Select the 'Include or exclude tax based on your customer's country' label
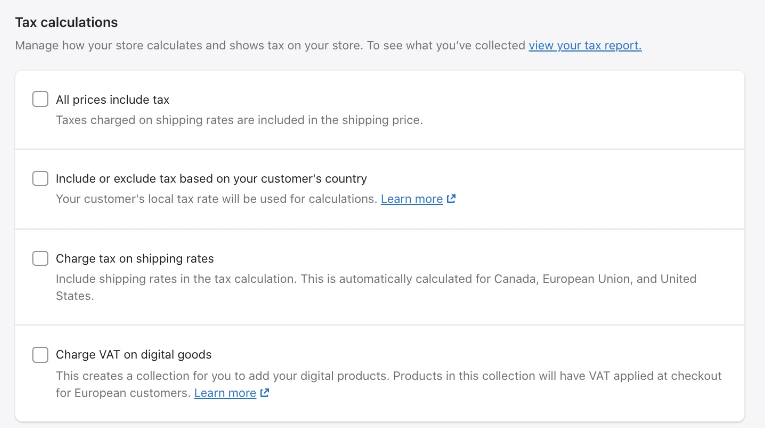The image size is (765, 428). (211, 179)
